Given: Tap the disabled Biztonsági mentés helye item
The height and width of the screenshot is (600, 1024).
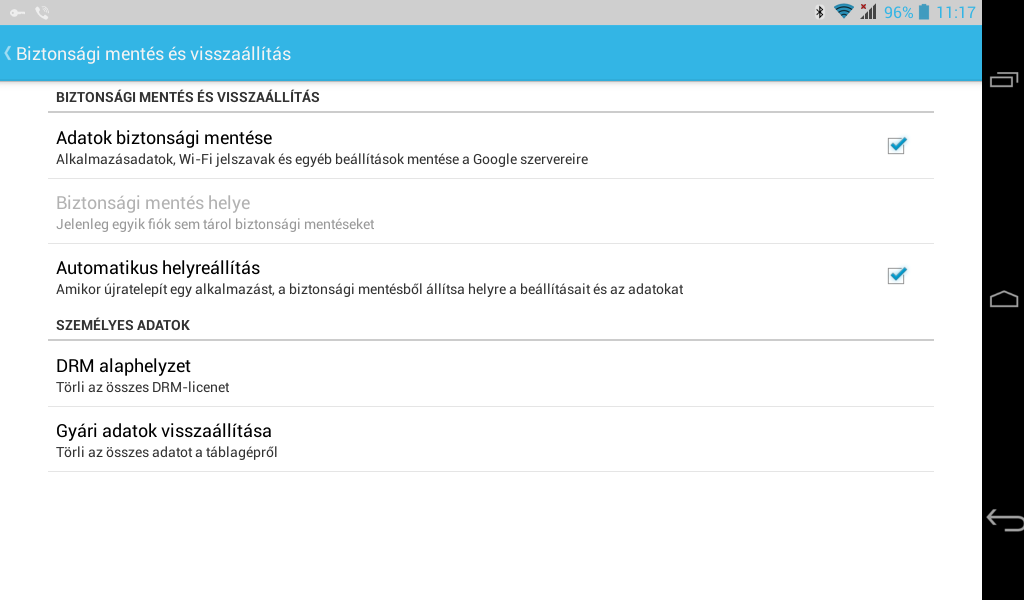Looking at the screenshot, I should click(490, 212).
